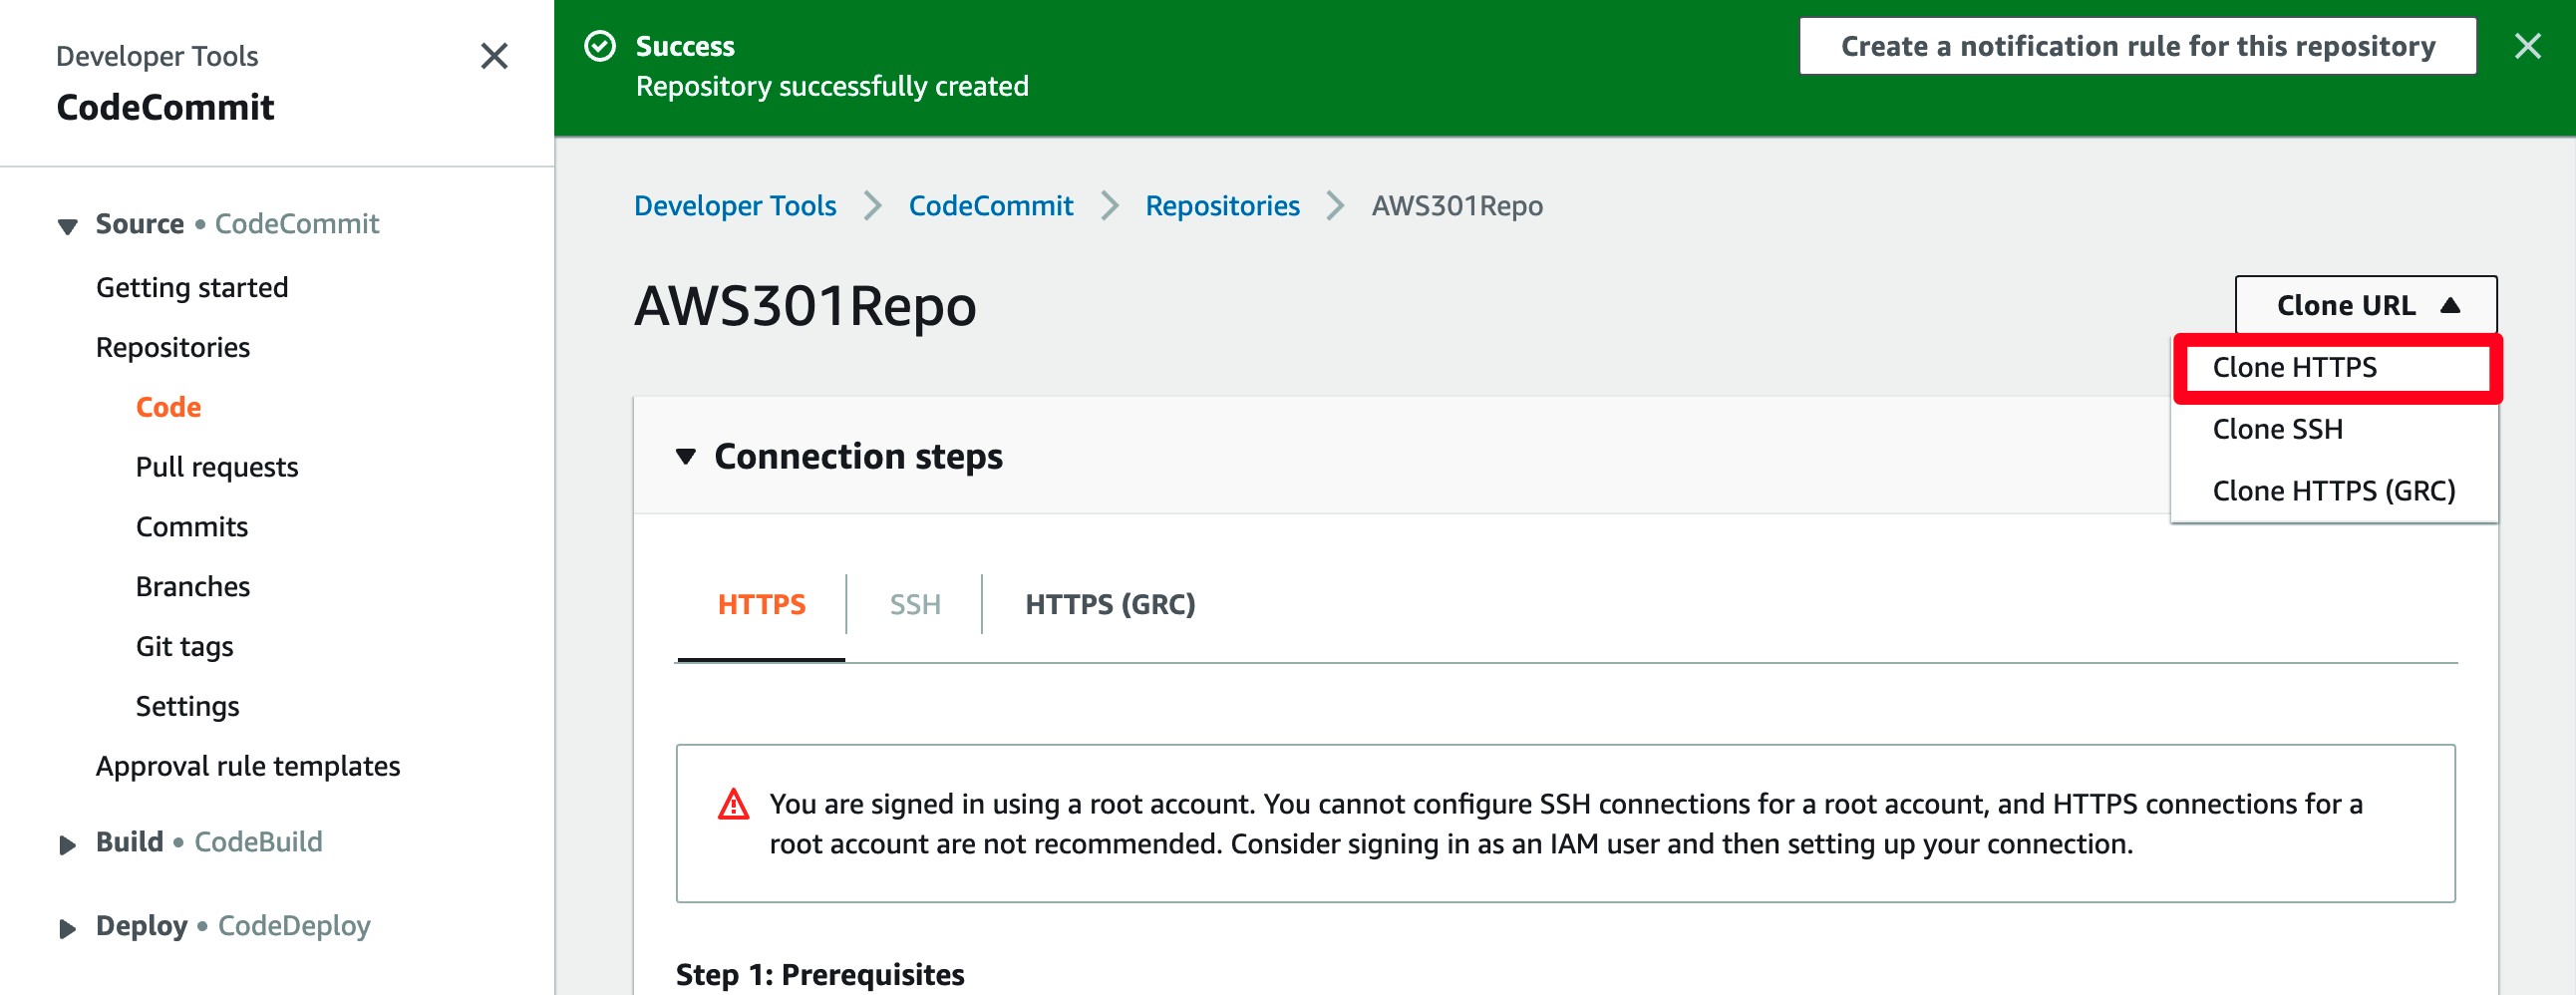The width and height of the screenshot is (2576, 995).
Task: Collapse the Connection steps panel
Action: tap(685, 457)
